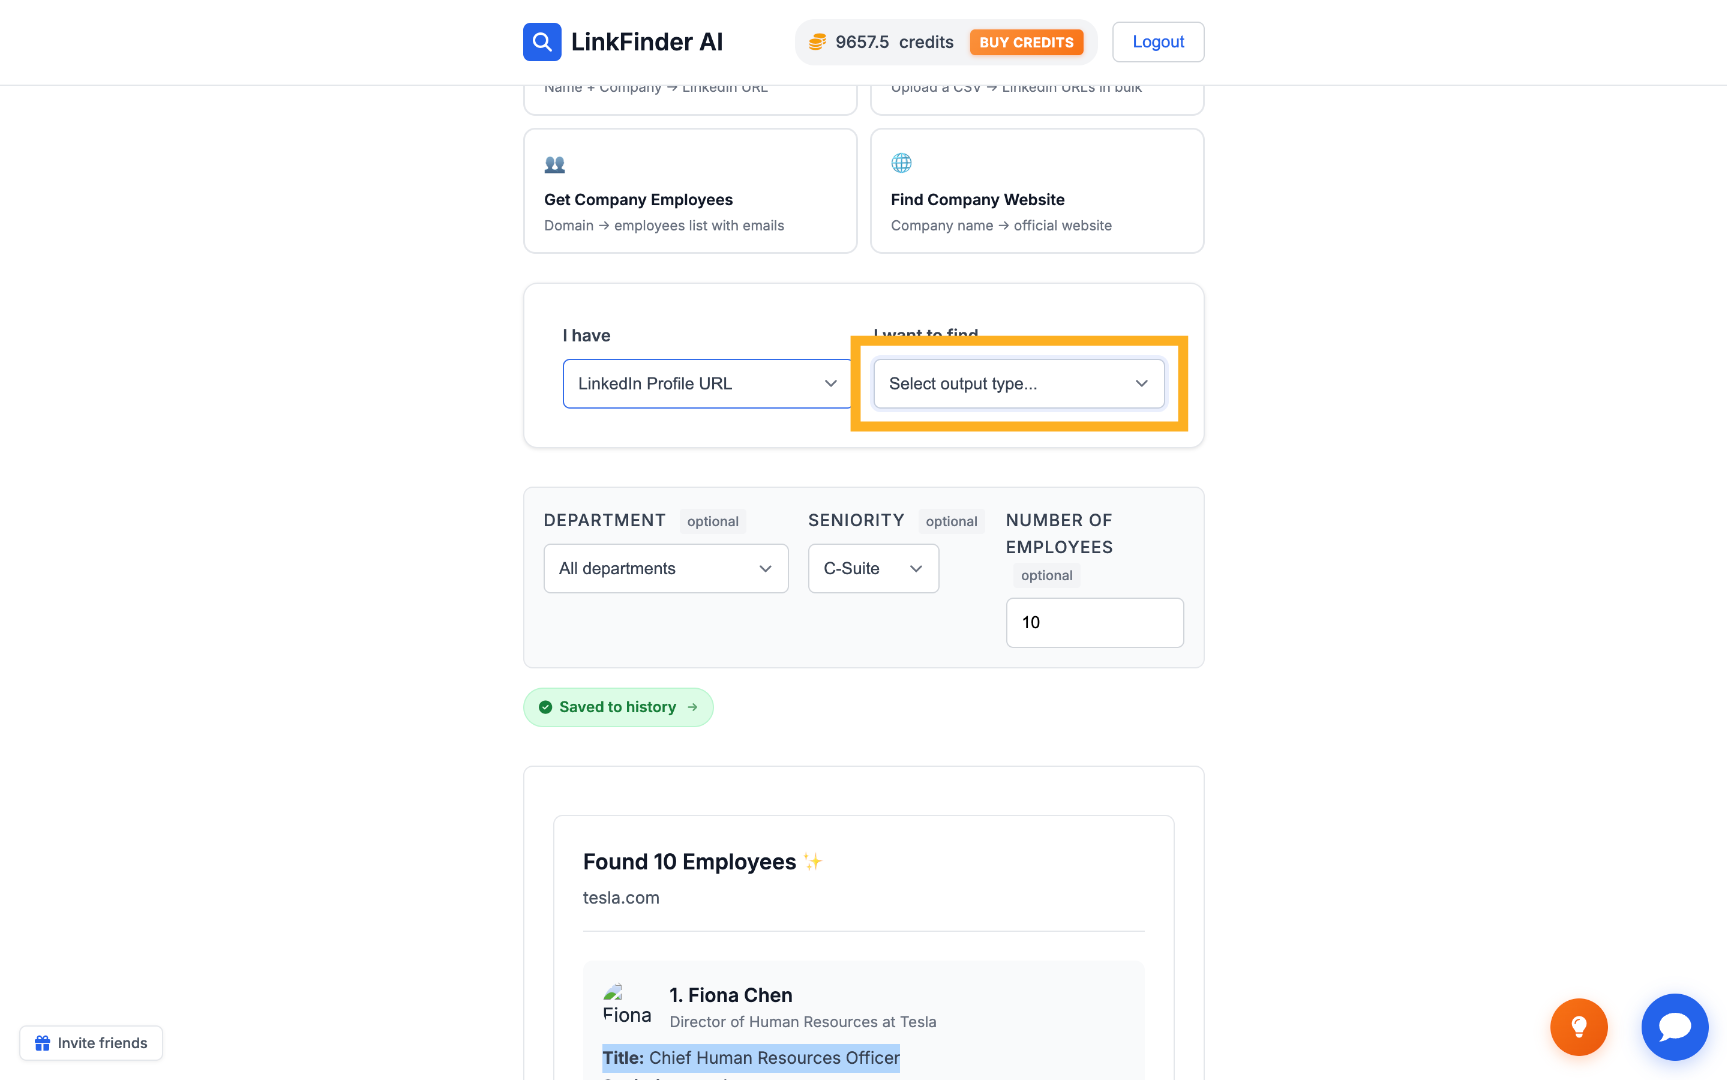Open the LinkedIn Profile URL dropdown
Image resolution: width=1727 pixels, height=1080 pixels.
pos(707,384)
